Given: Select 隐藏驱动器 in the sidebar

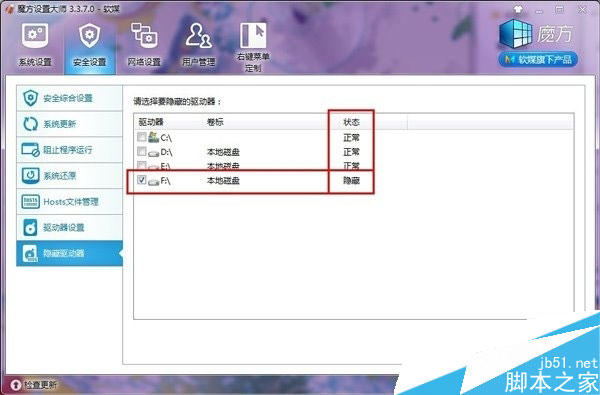Looking at the screenshot, I should coord(69,253).
